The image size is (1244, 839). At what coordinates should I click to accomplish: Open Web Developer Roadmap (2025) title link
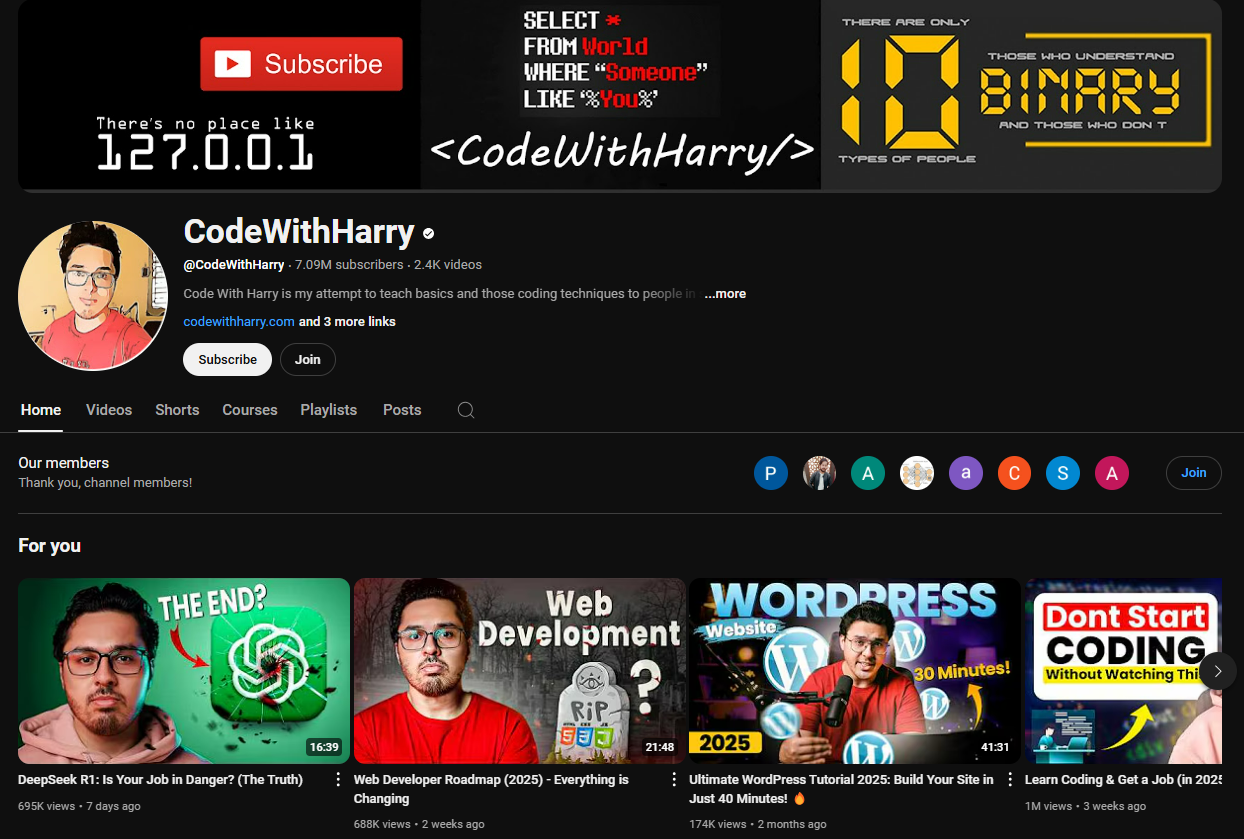[491, 789]
